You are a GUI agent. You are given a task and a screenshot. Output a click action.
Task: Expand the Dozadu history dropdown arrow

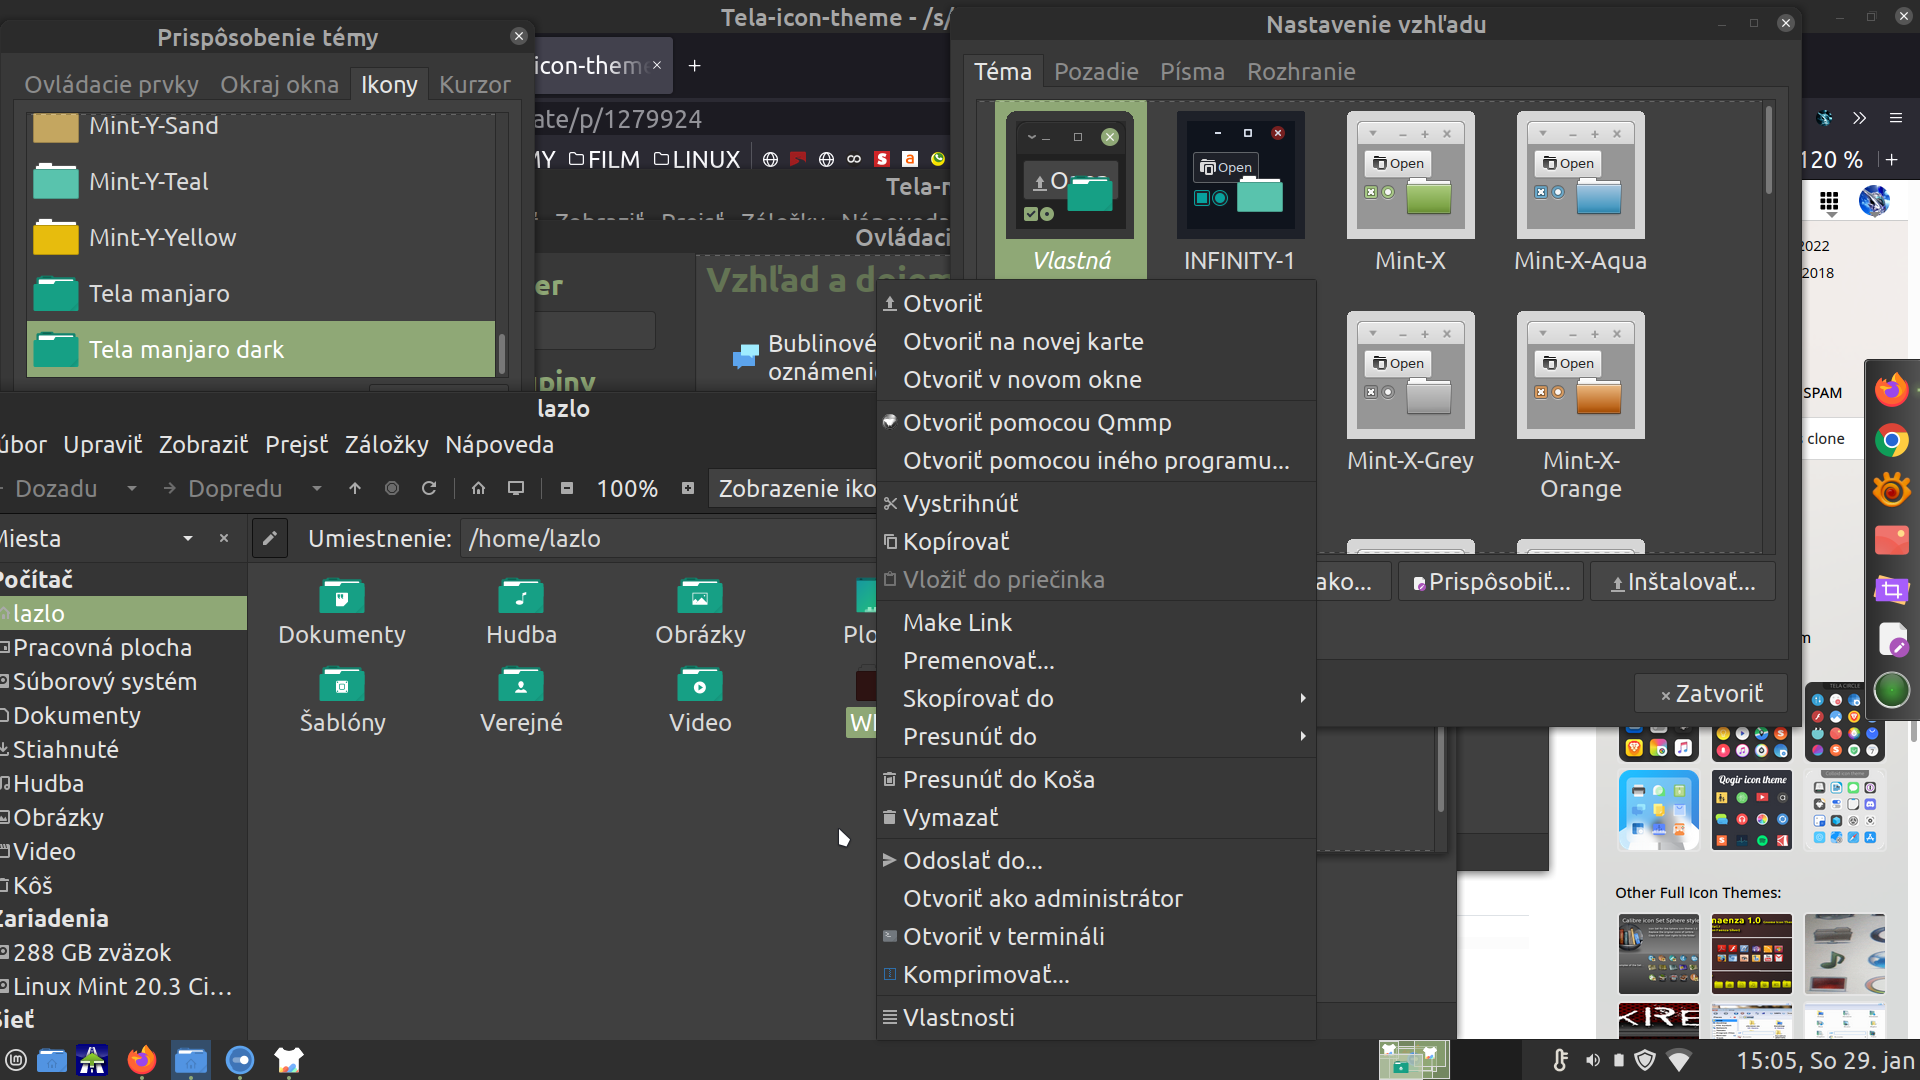(131, 488)
